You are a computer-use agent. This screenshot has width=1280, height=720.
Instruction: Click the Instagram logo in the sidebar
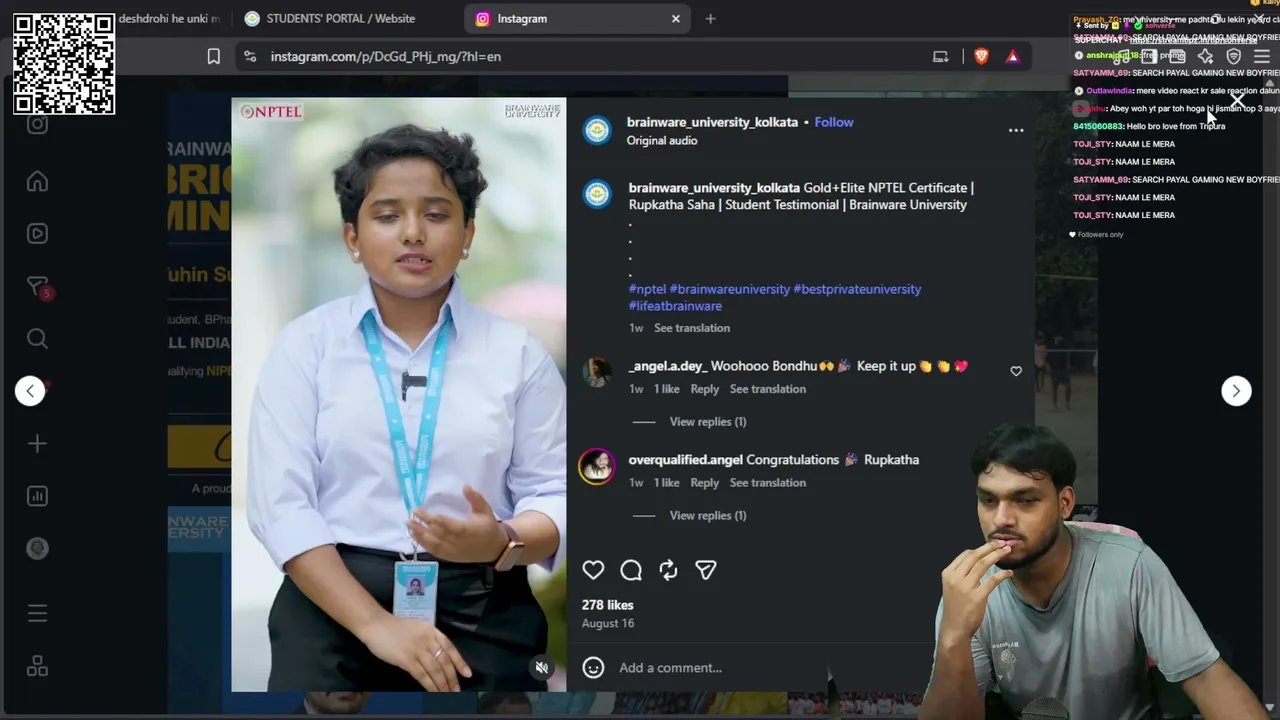click(37, 124)
